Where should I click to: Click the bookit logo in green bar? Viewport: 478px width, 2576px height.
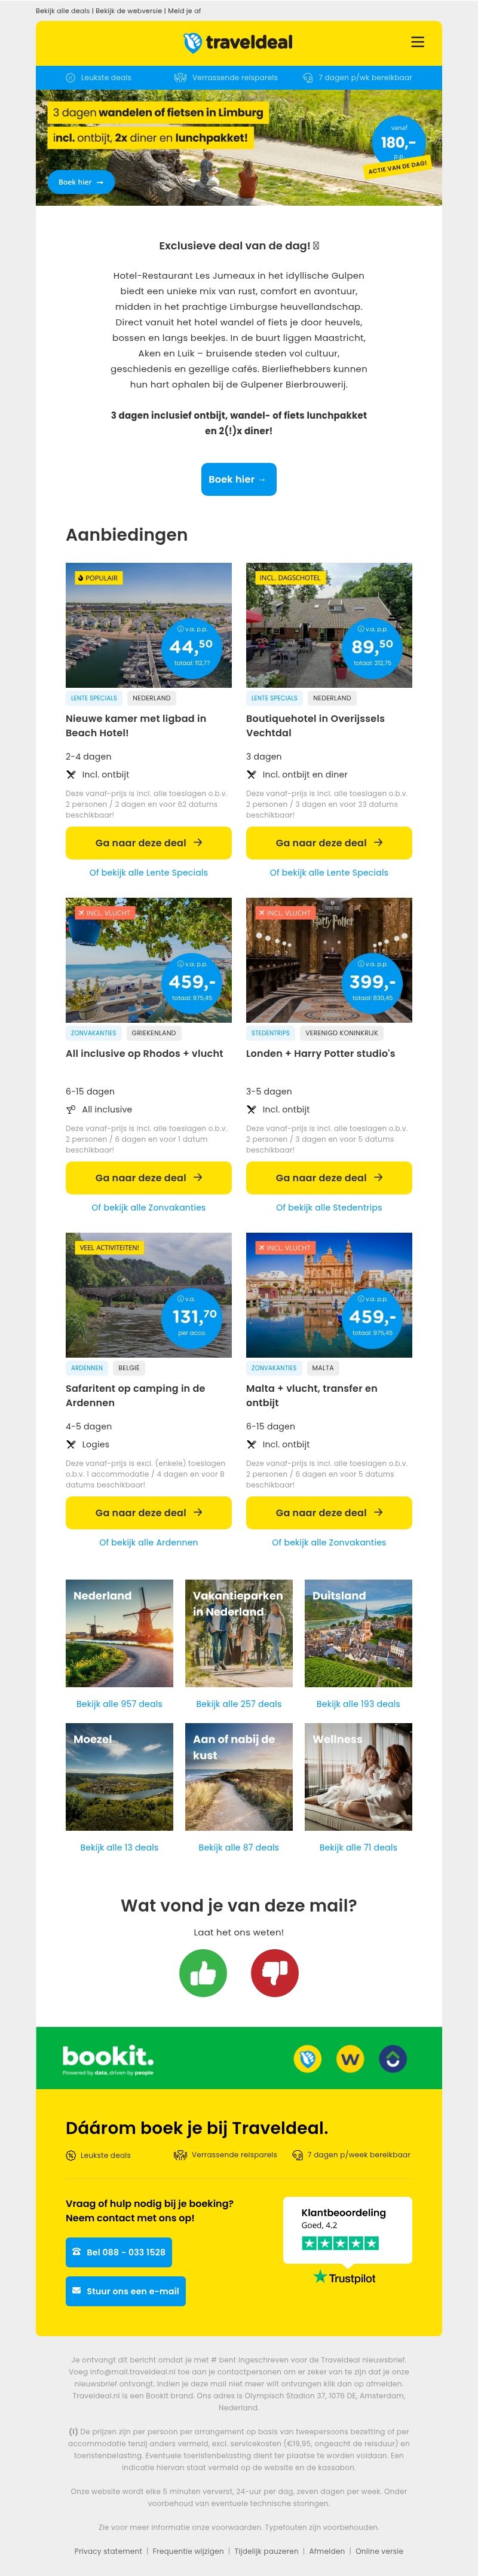coord(108,2058)
